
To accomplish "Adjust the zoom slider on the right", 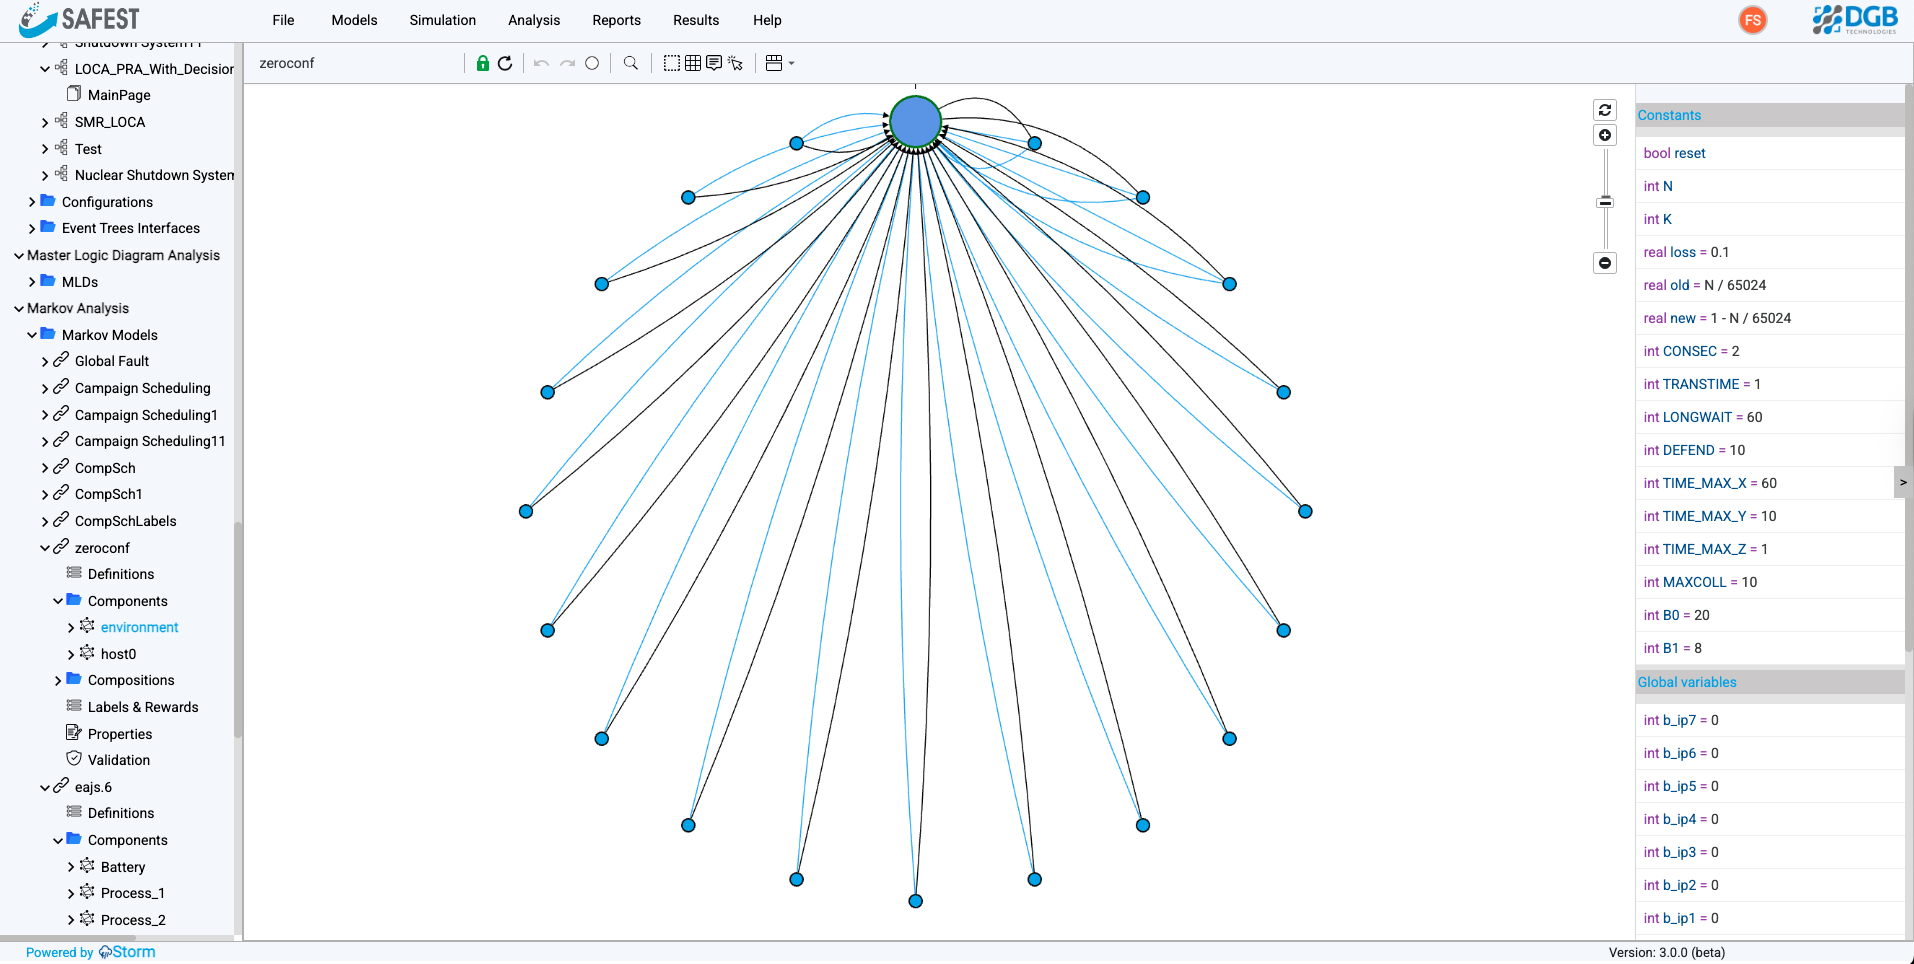I will (1604, 201).
